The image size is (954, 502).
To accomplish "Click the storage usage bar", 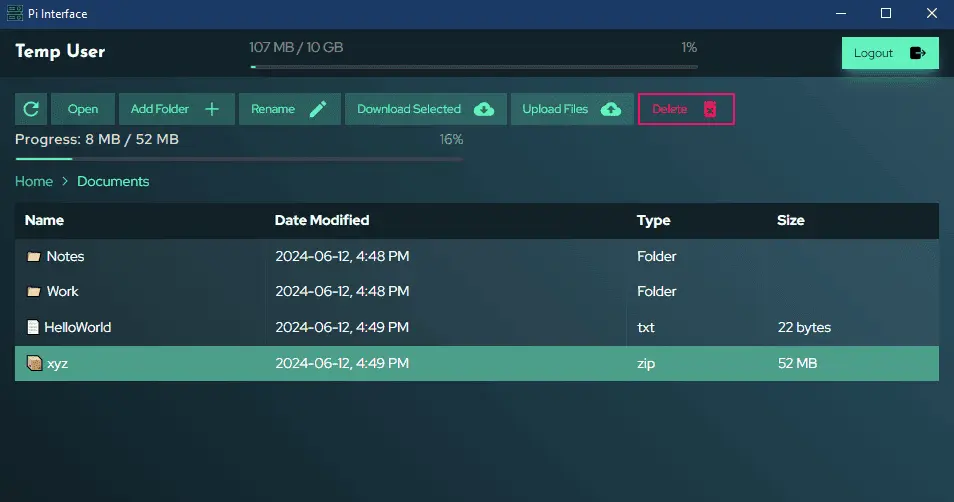I will pyautogui.click(x=473, y=67).
